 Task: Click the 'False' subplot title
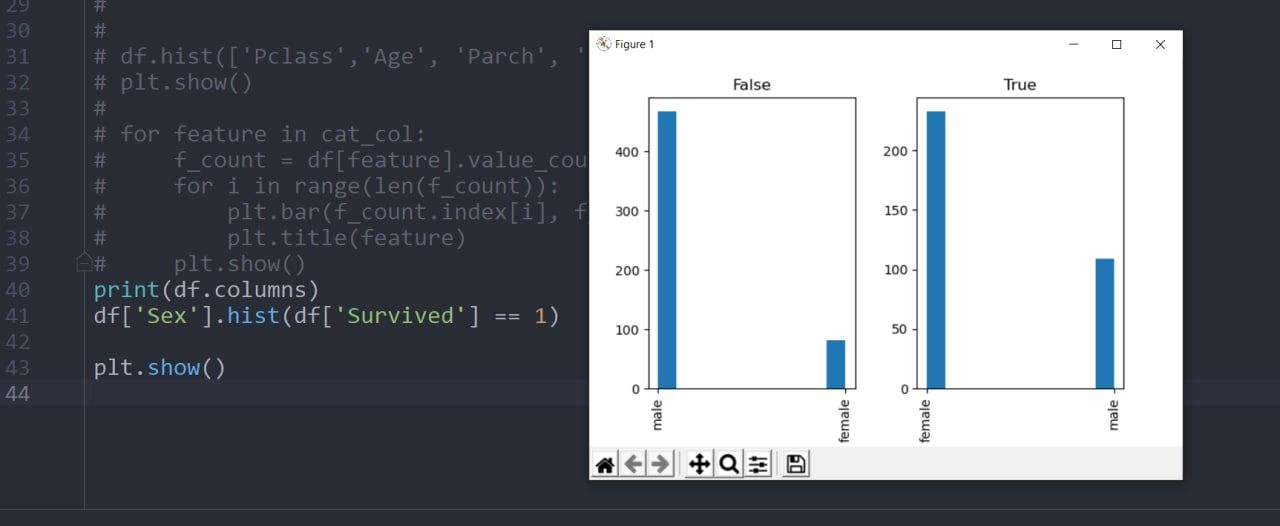tap(752, 85)
